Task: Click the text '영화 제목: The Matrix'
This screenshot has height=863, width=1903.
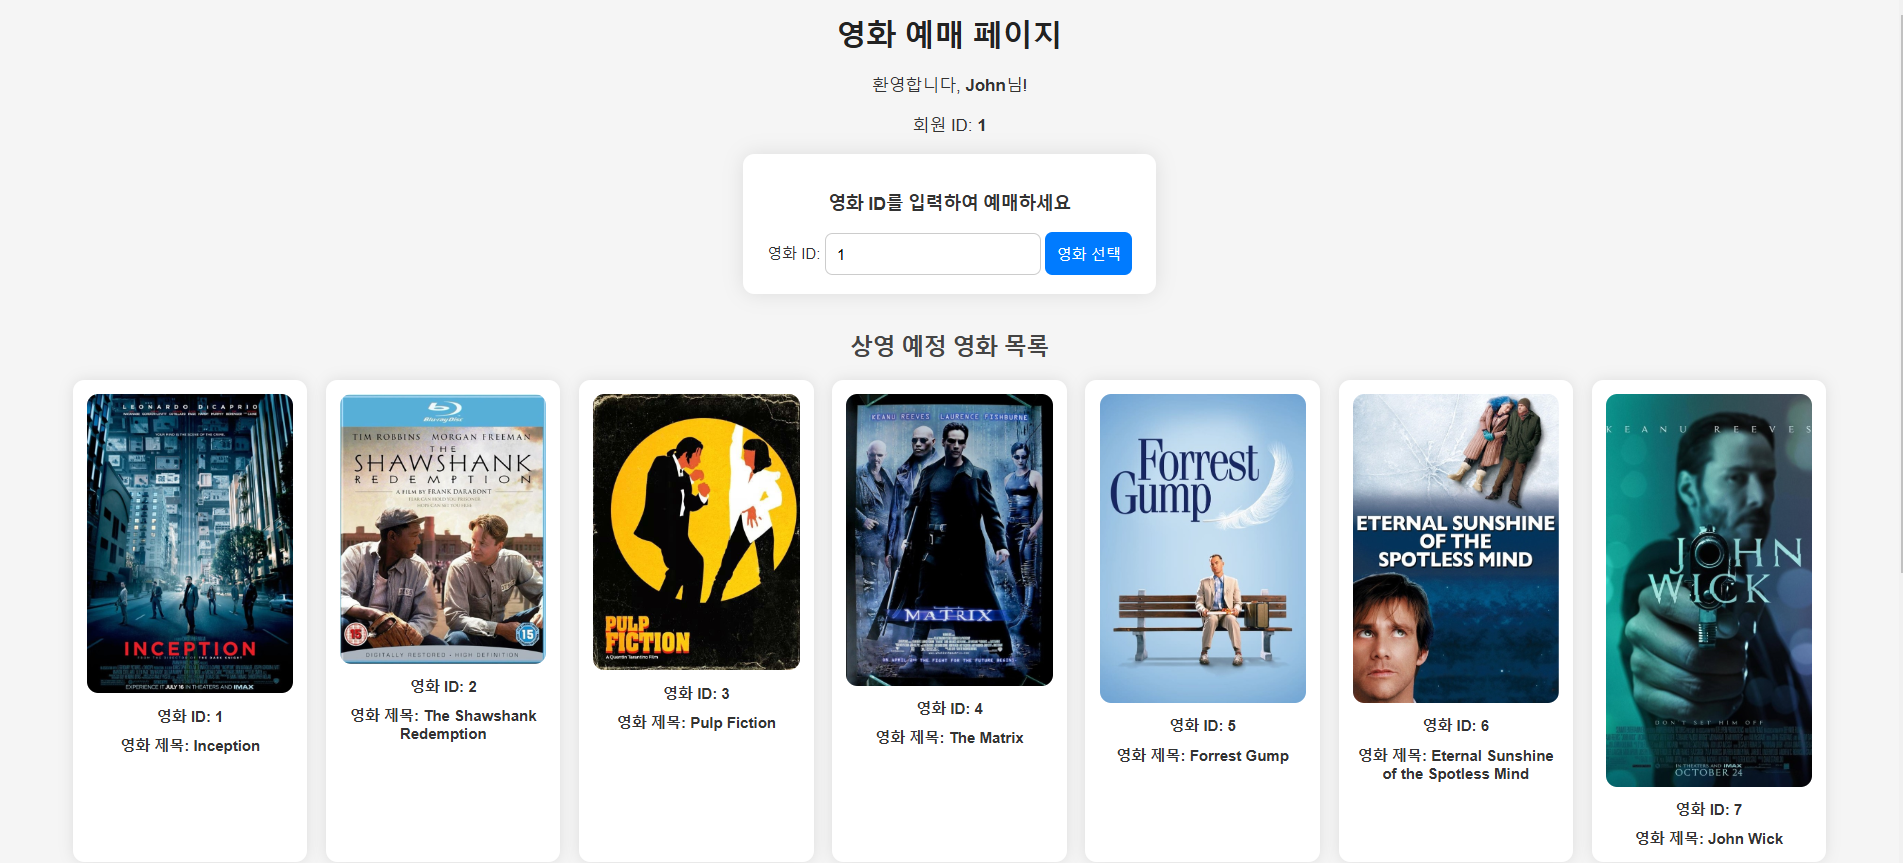Action: 949,738
